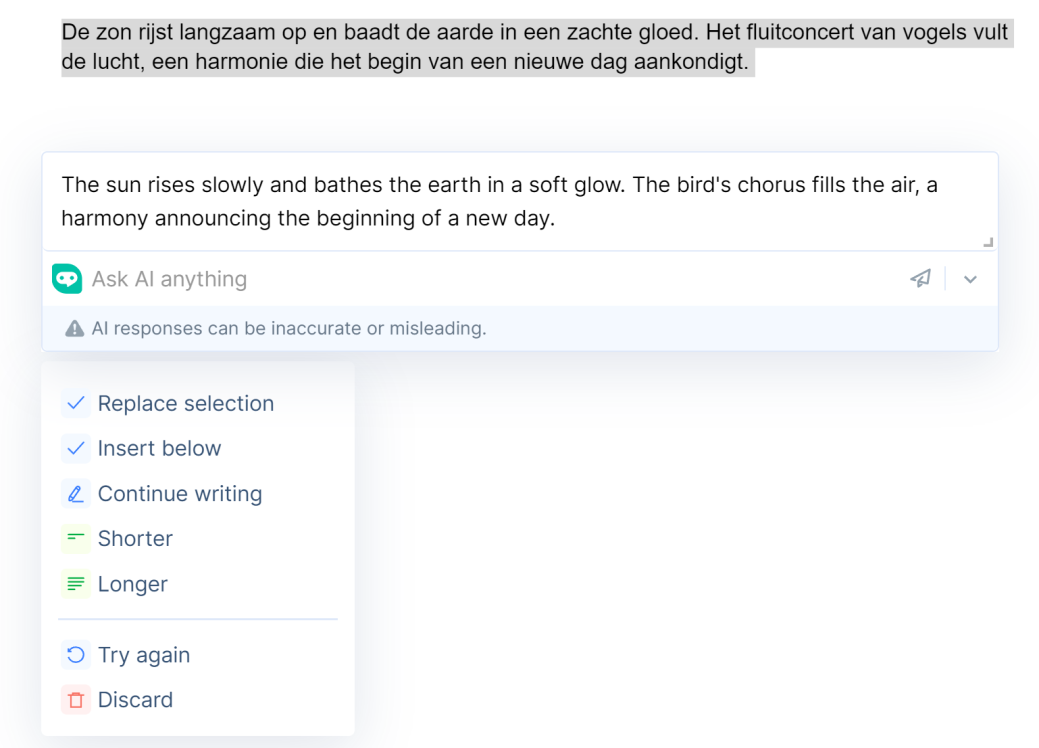Click the Shorter lines icon
1039x748 pixels.
click(76, 538)
